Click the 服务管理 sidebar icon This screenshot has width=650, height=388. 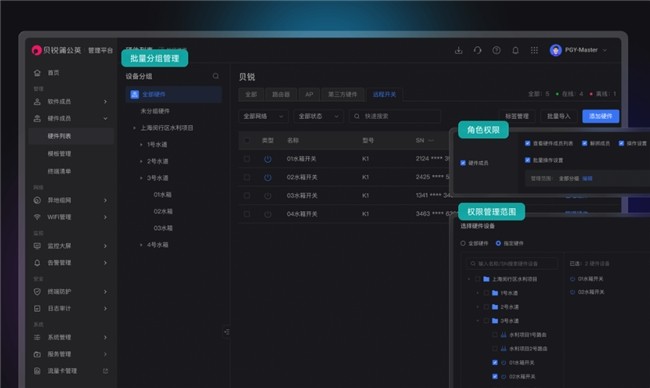coord(37,354)
